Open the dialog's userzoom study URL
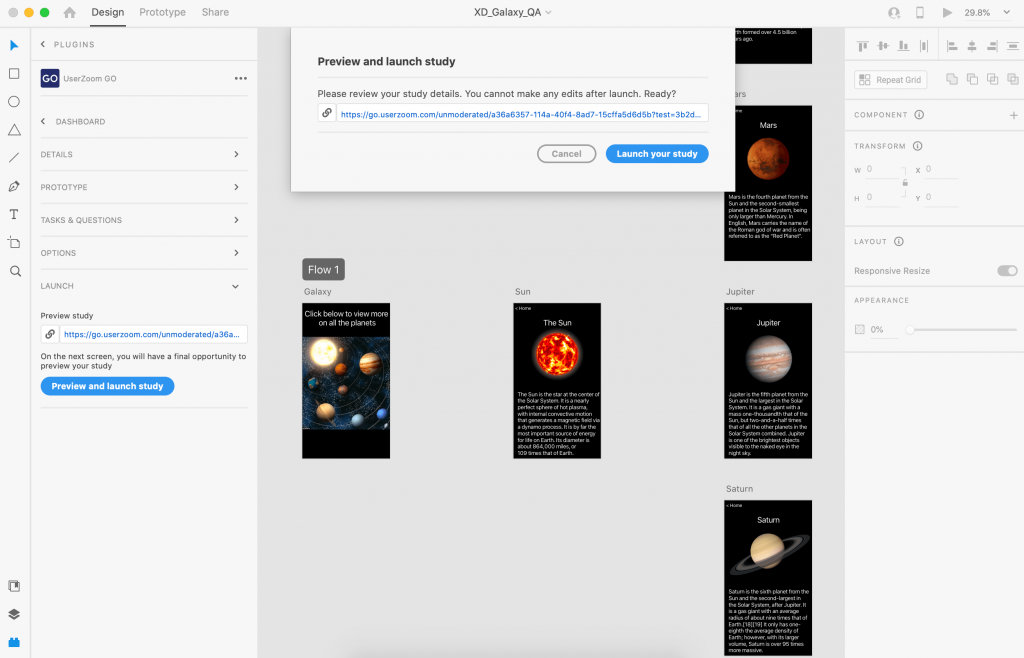 coord(520,114)
